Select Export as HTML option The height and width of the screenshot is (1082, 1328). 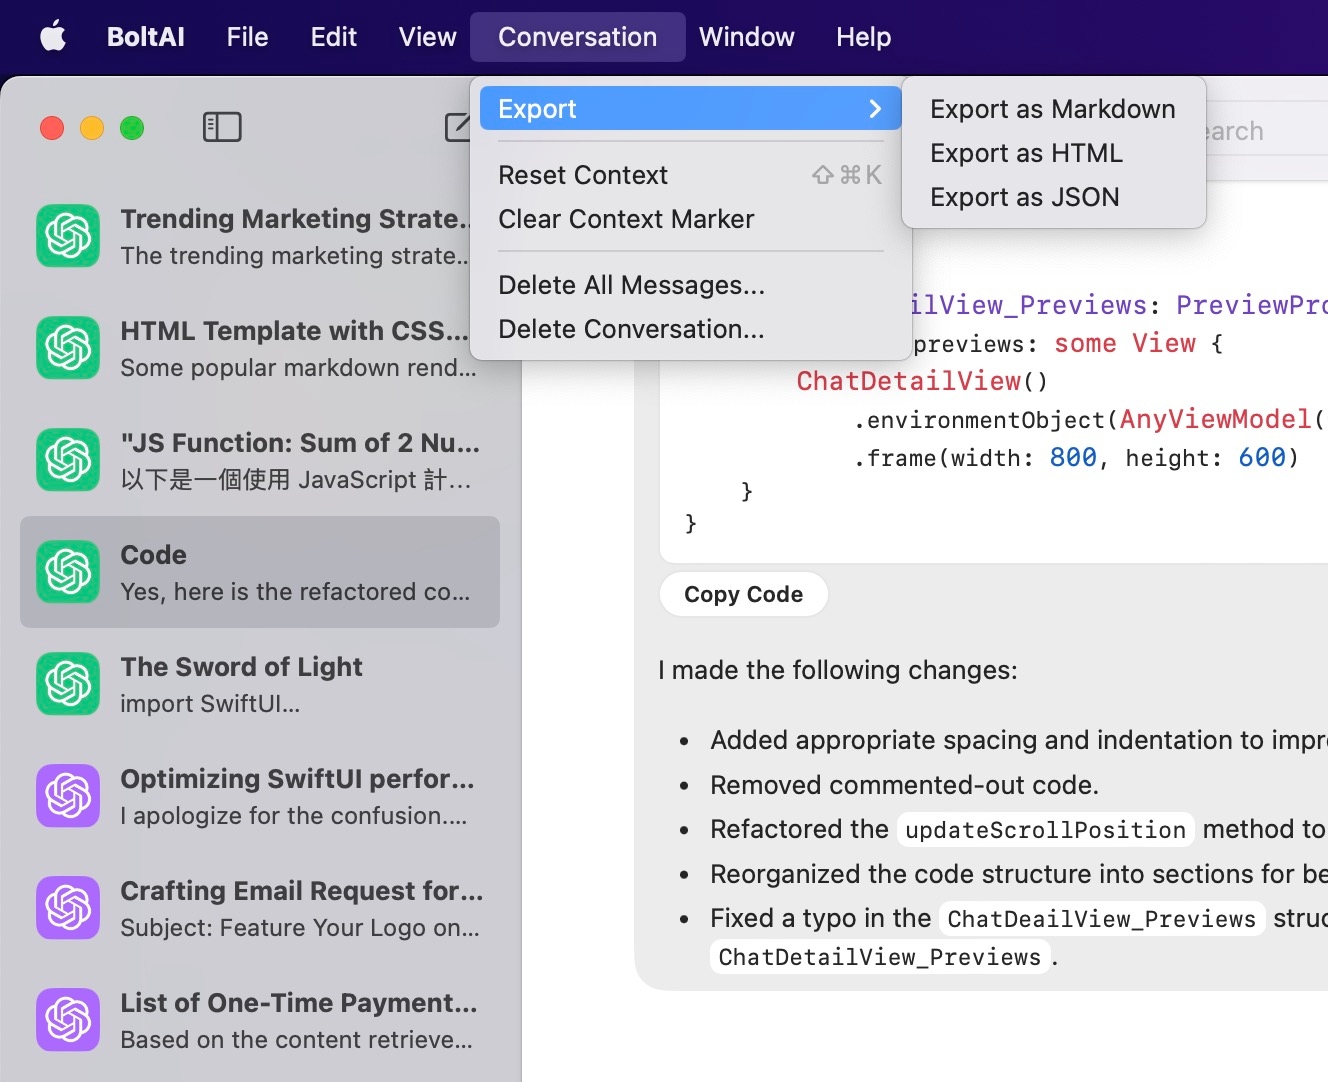(x=1026, y=153)
